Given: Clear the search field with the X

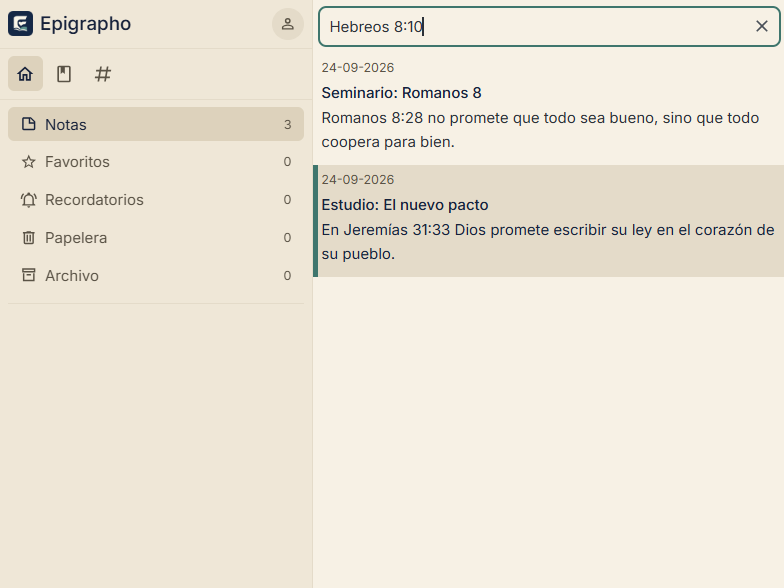Looking at the screenshot, I should (x=762, y=26).
